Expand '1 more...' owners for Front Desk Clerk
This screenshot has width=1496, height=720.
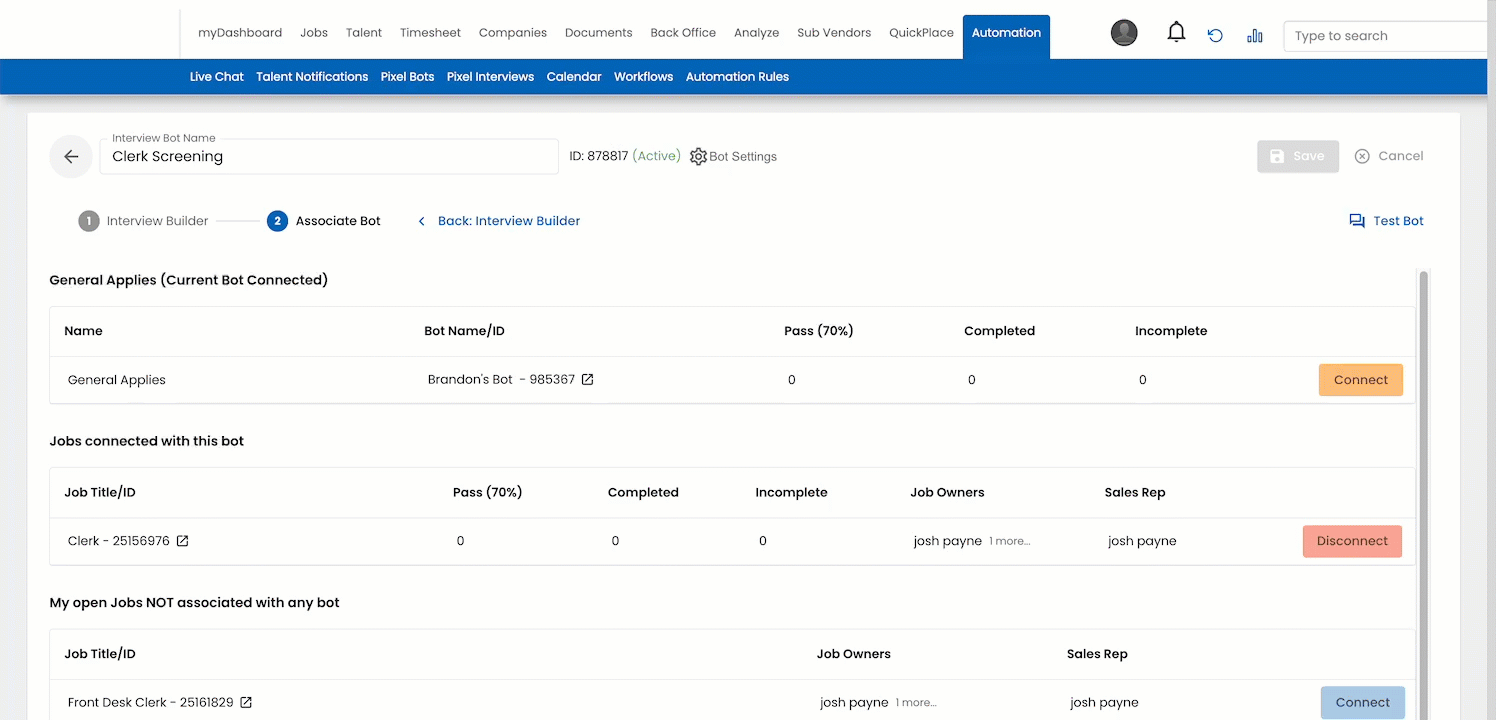click(x=915, y=703)
